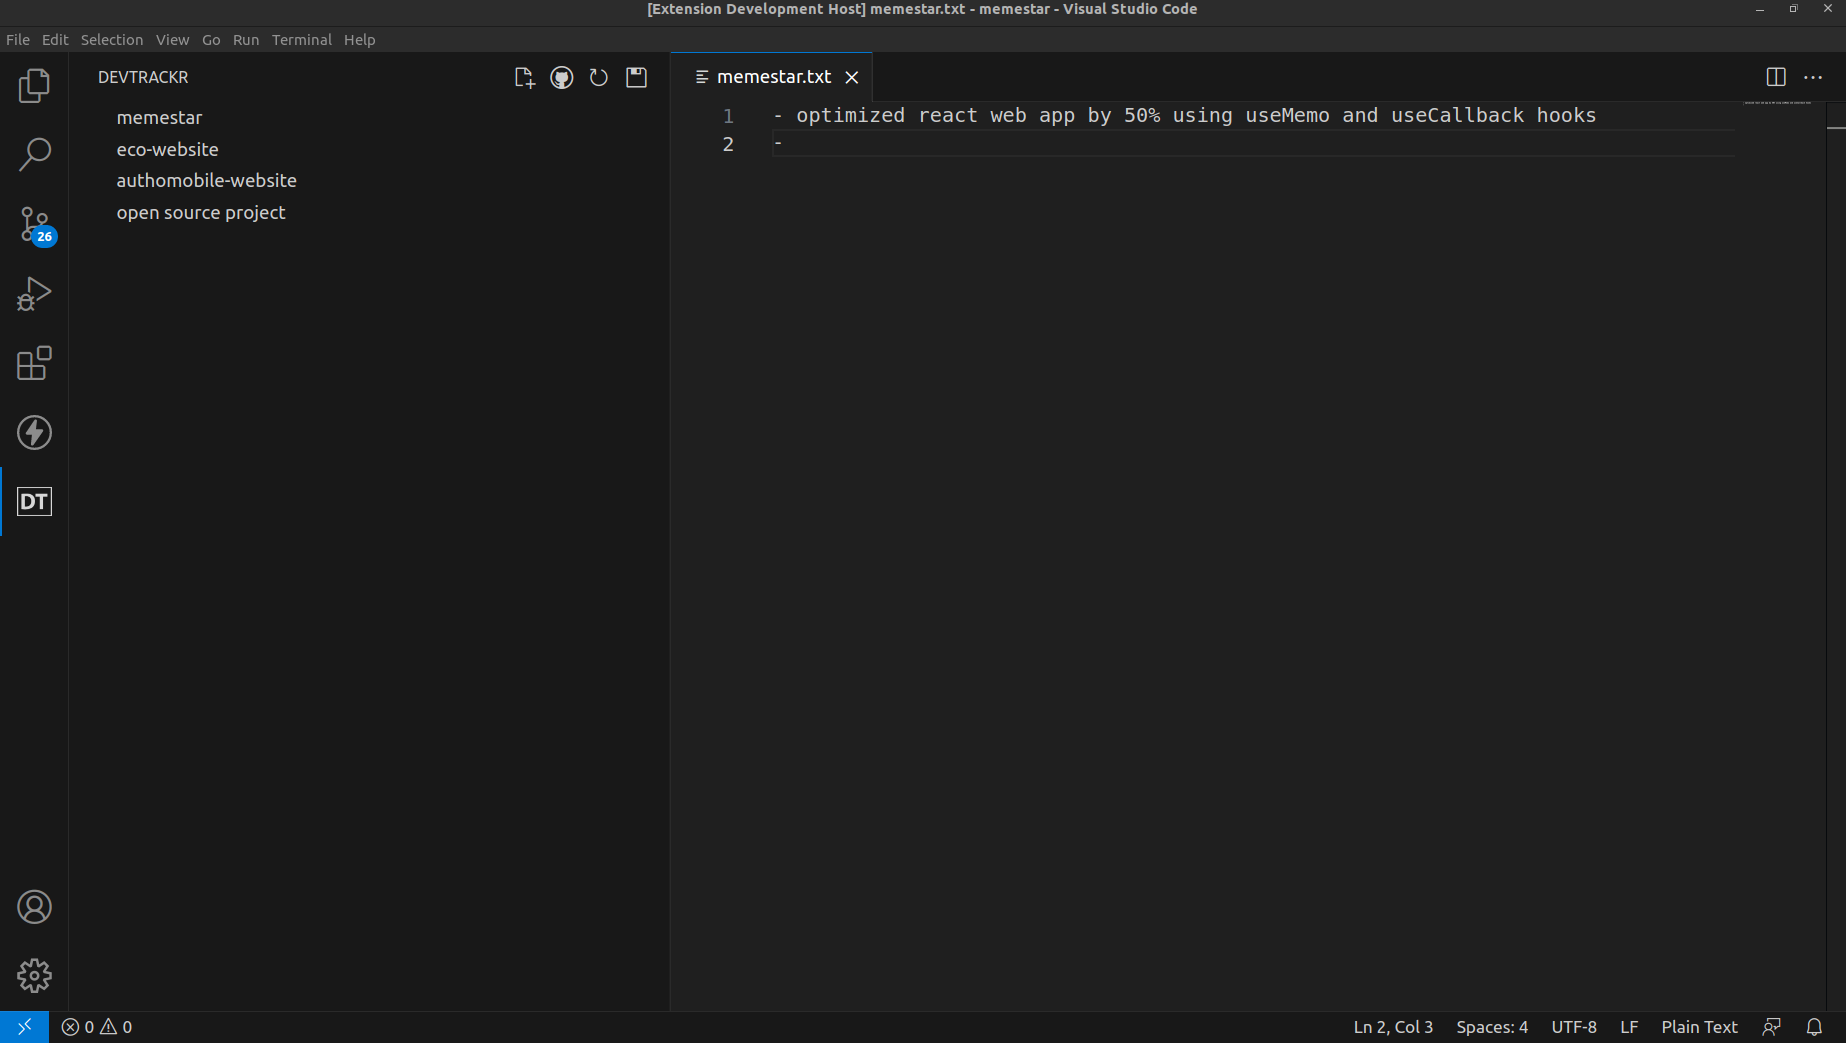Open the Search view in activity bar

(x=34, y=155)
